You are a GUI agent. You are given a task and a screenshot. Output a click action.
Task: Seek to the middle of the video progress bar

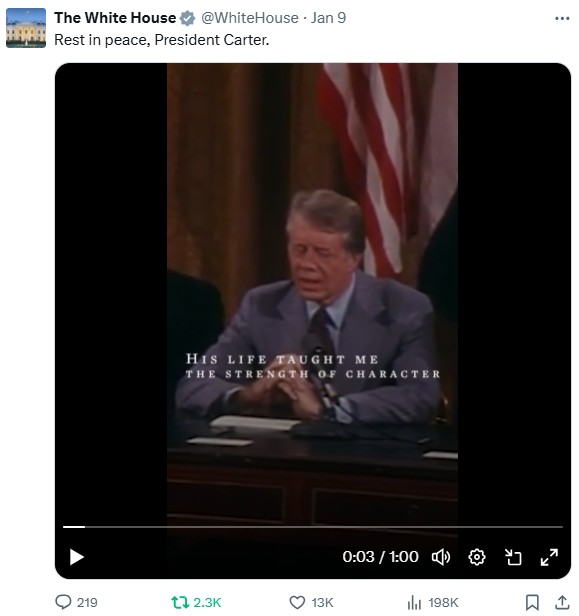(313, 527)
